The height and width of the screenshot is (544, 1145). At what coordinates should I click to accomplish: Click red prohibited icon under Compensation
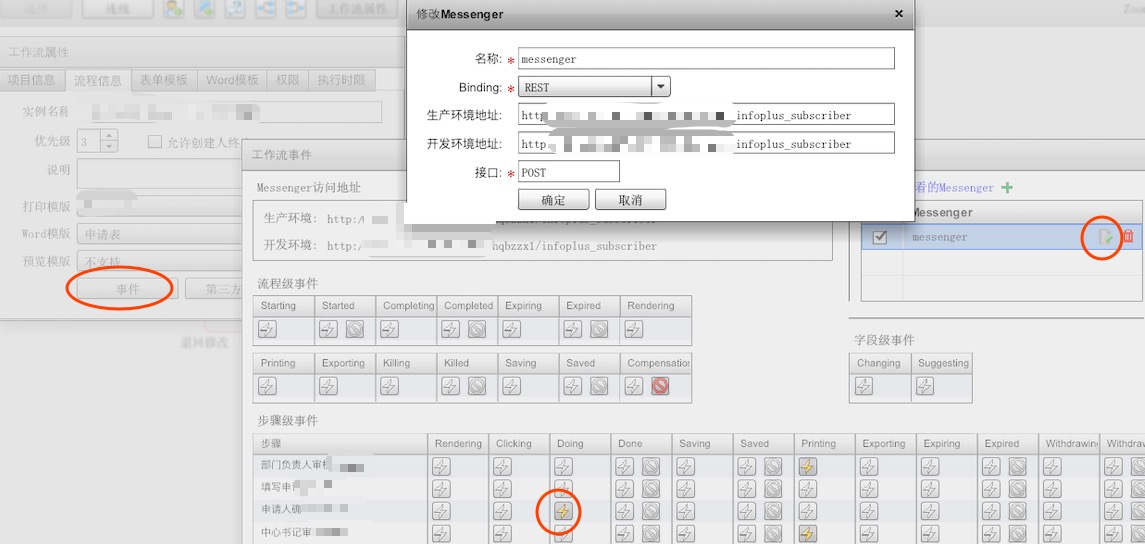pos(661,386)
